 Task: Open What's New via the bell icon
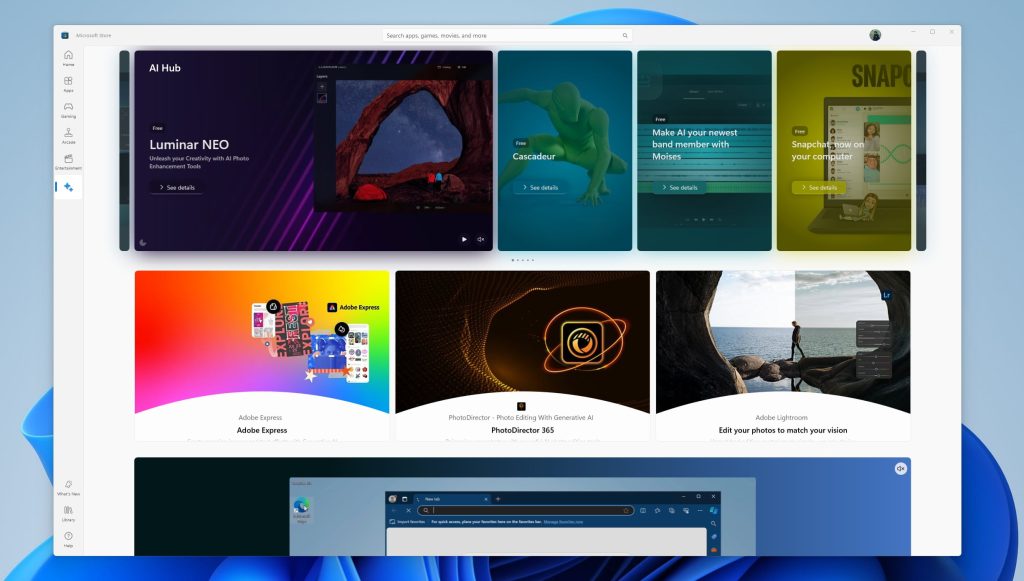tap(68, 486)
